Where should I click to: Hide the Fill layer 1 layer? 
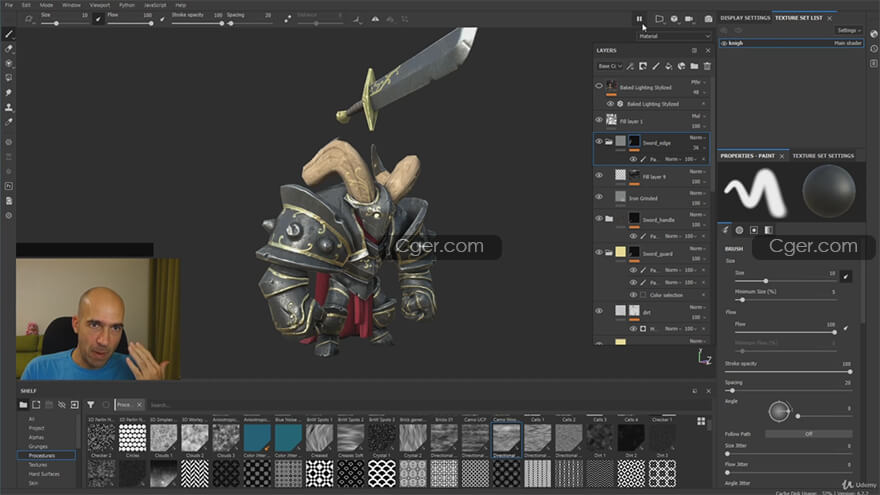pos(599,120)
